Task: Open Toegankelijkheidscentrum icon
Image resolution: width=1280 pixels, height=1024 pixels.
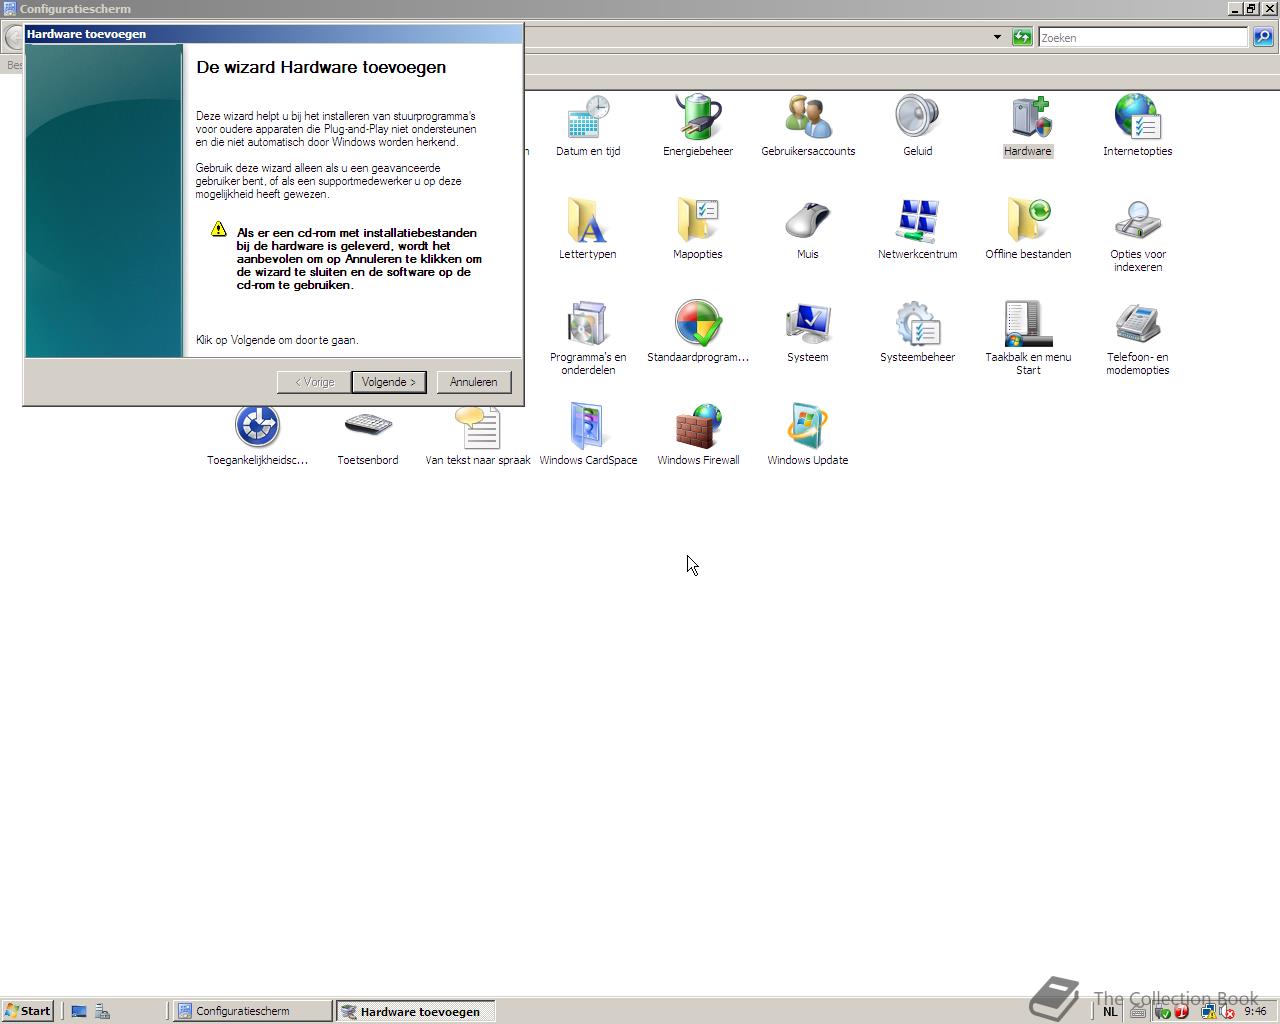Action: click(x=258, y=435)
